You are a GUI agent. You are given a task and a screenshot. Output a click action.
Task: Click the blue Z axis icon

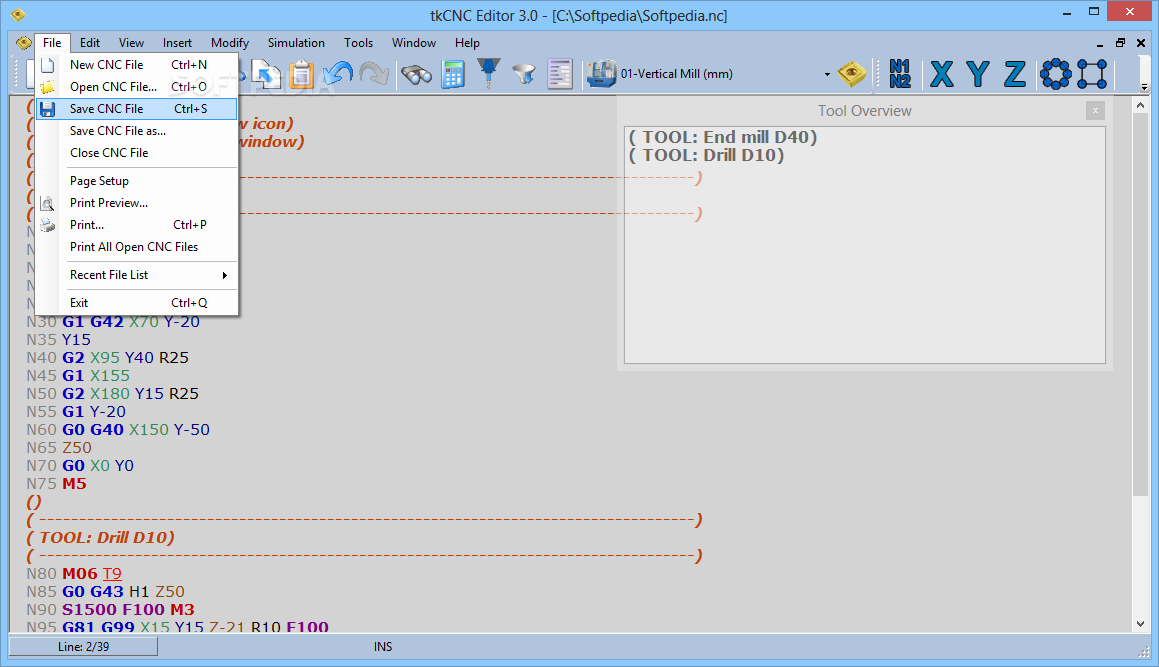pyautogui.click(x=1015, y=74)
